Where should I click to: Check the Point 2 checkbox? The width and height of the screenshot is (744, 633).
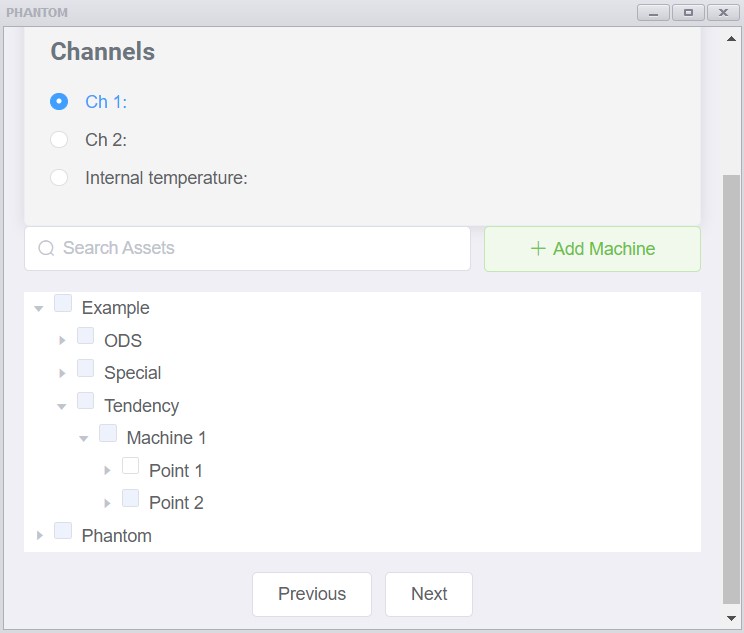click(x=130, y=498)
